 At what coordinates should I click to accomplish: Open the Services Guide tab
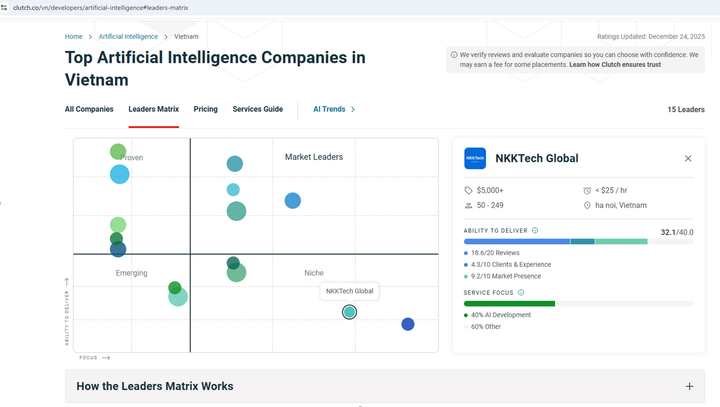pos(258,109)
